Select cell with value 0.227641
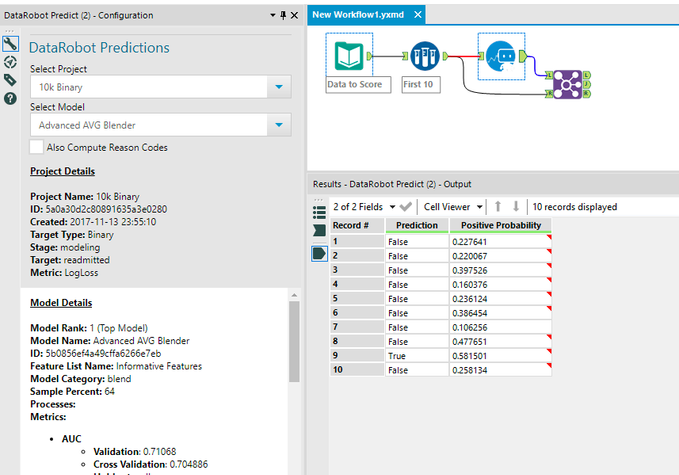Viewport: 679px width, 475px height. pyautogui.click(x=501, y=242)
